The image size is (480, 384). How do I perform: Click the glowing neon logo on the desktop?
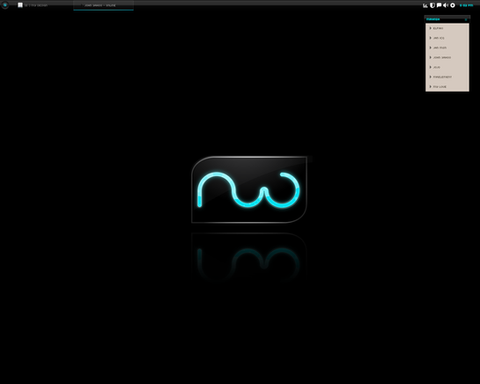(x=249, y=189)
